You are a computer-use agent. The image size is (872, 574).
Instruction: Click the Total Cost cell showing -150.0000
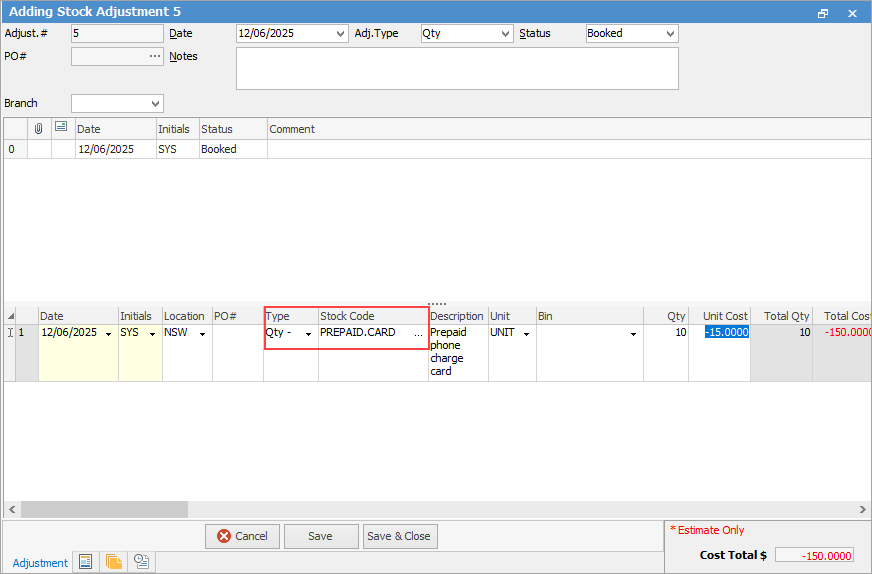coord(842,353)
